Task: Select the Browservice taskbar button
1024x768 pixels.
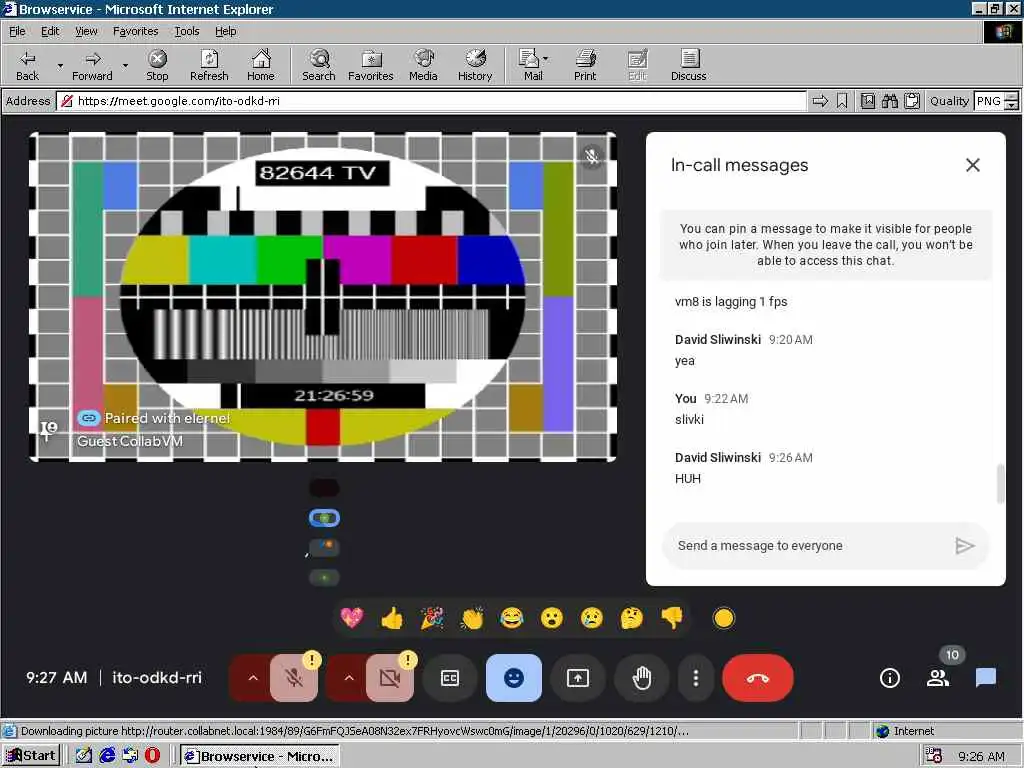Action: (260, 756)
